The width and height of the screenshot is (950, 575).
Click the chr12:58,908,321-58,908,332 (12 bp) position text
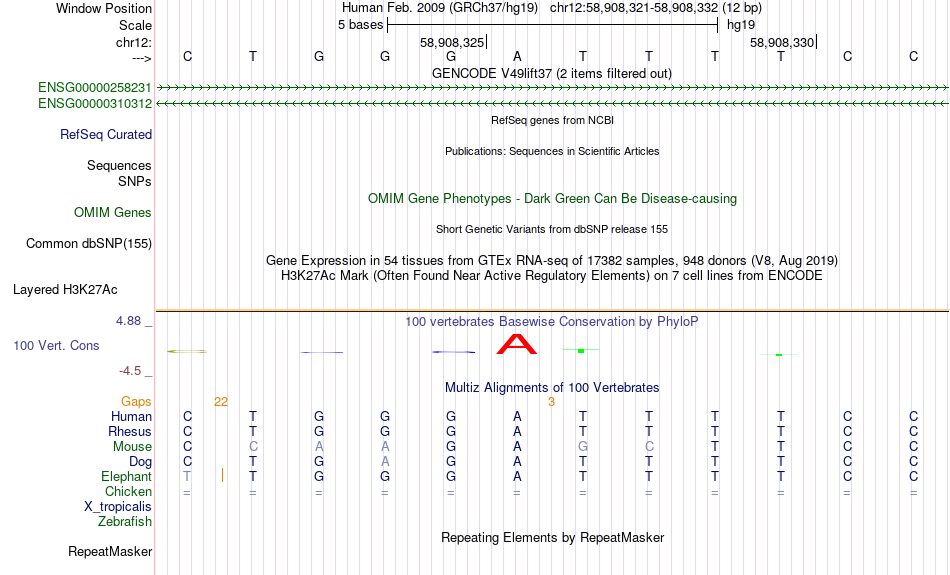(656, 8)
